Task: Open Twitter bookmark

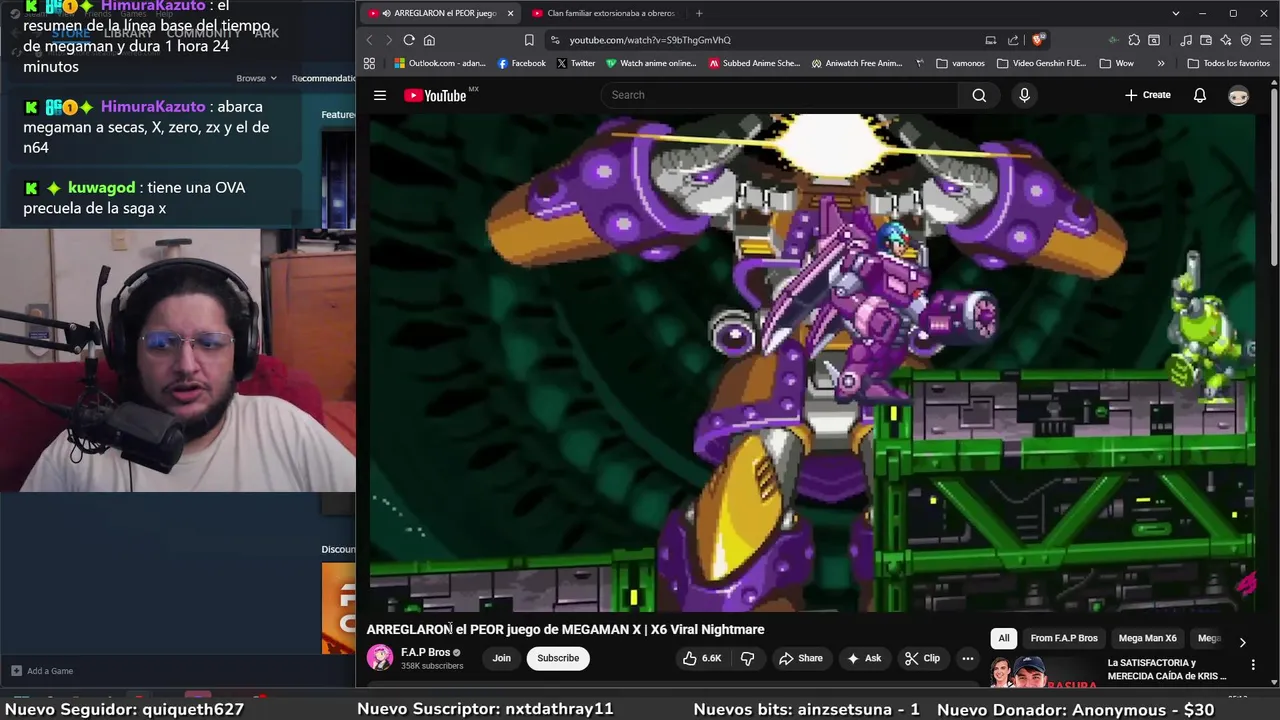Action: tap(576, 63)
